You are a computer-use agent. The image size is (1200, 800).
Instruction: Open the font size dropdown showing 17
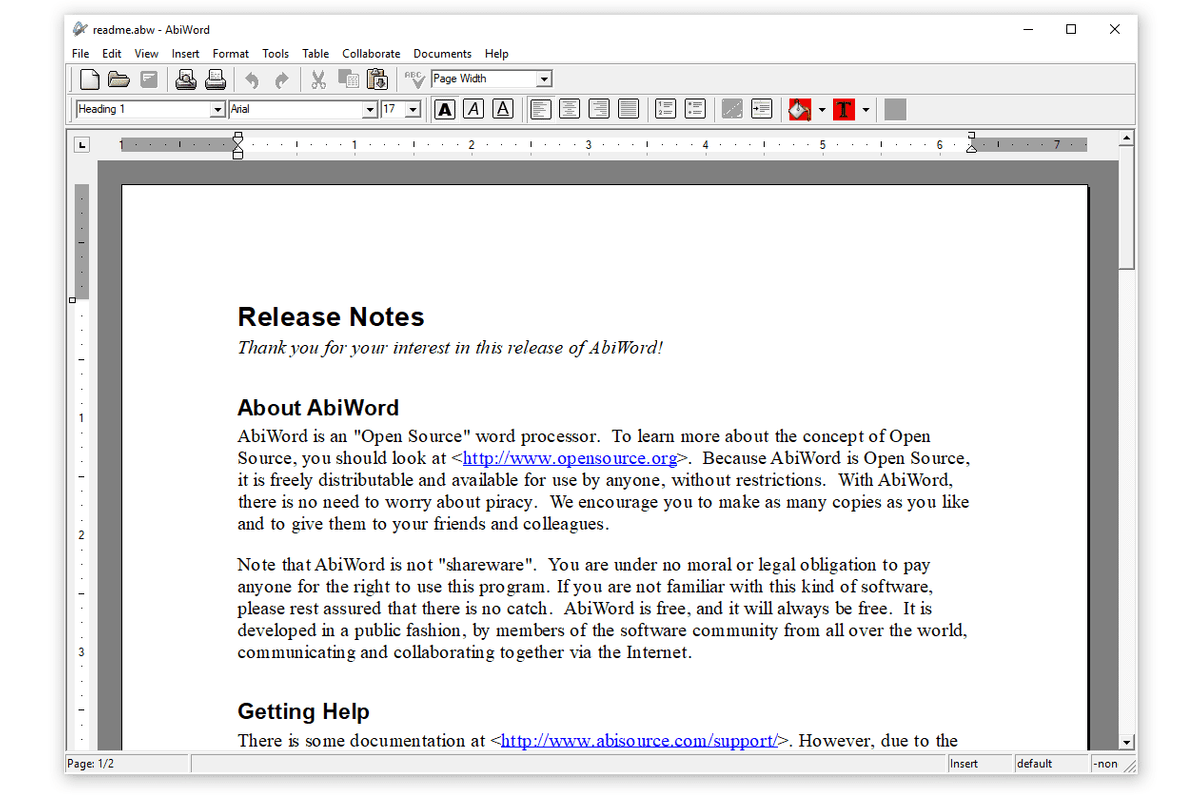point(411,109)
